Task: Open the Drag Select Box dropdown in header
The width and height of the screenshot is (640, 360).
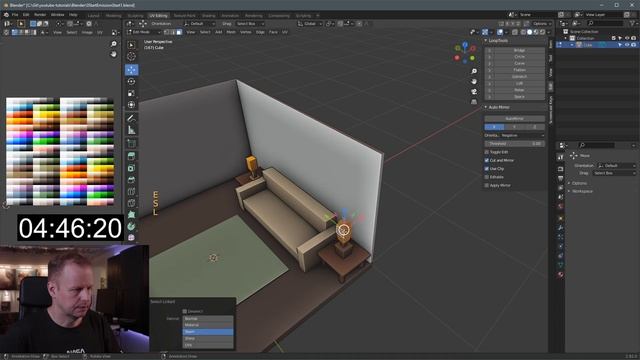Action: click(x=249, y=24)
